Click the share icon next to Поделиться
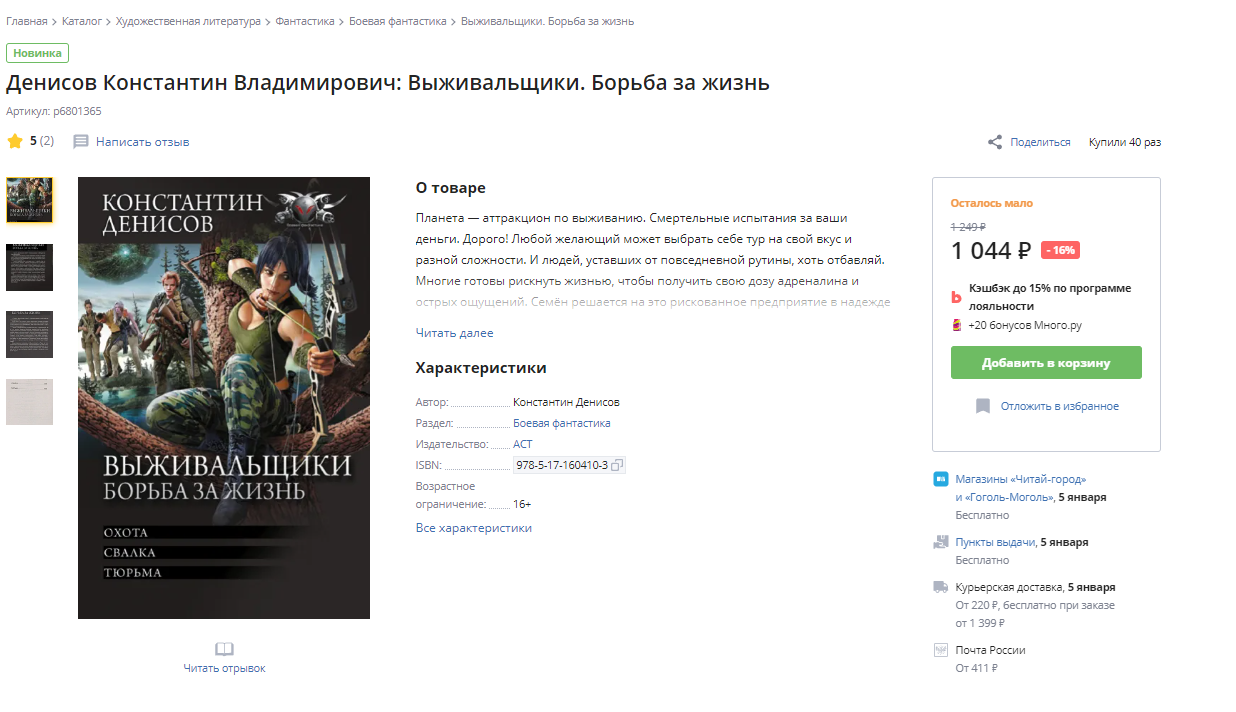 pos(995,142)
